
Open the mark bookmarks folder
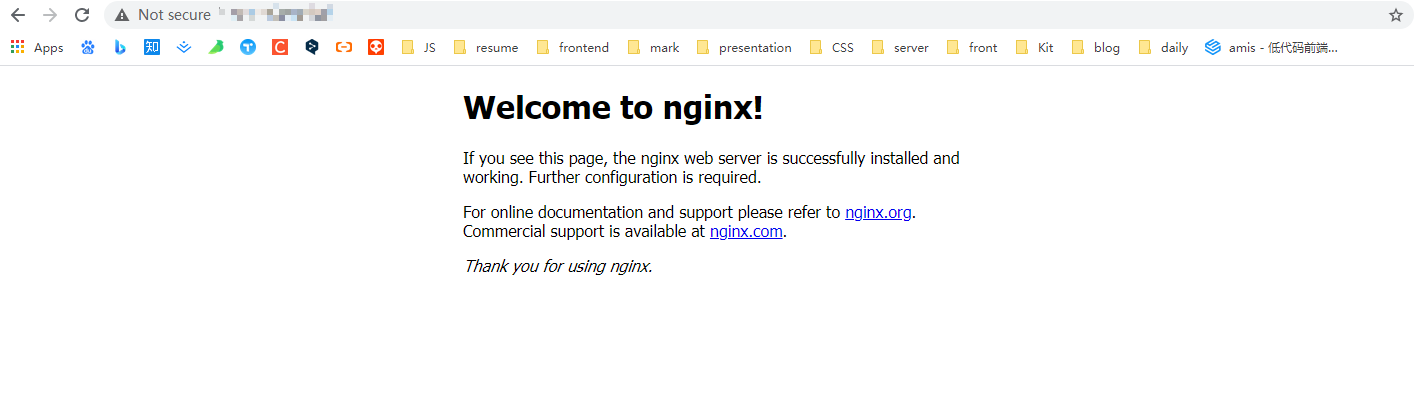(654, 47)
